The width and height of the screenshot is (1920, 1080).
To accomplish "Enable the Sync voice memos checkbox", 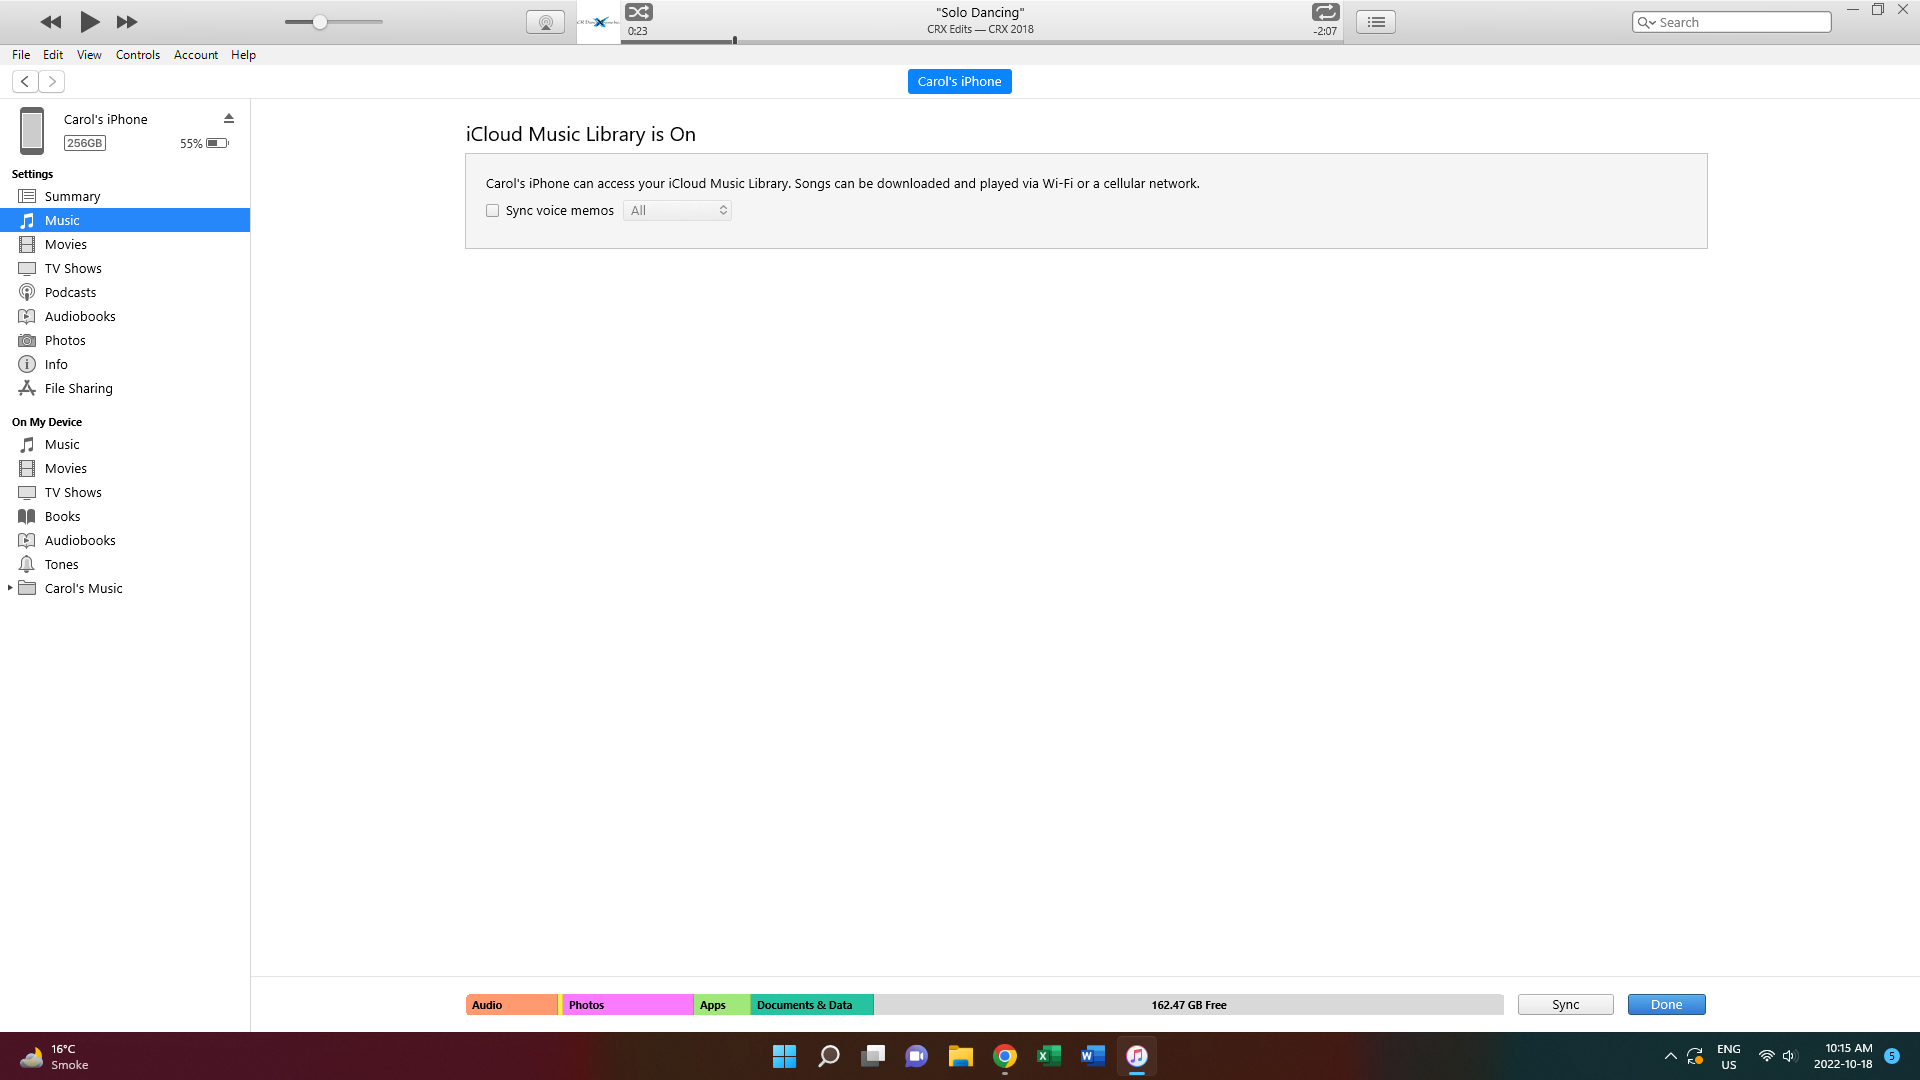I will click(492, 211).
